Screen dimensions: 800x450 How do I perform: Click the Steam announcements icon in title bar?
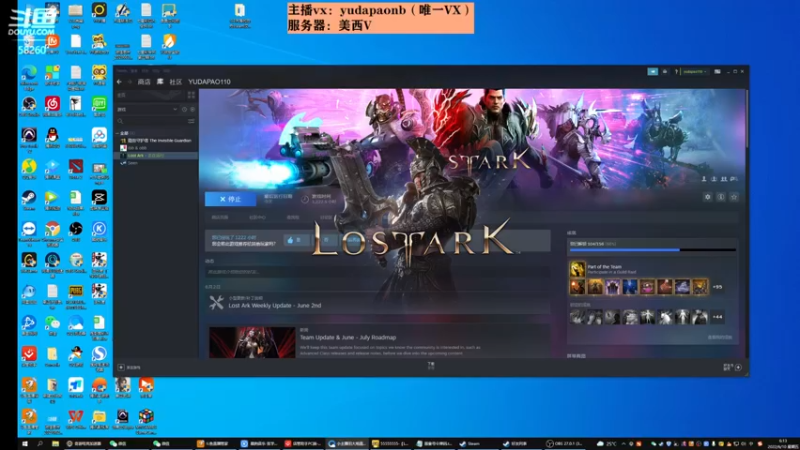[x=653, y=71]
